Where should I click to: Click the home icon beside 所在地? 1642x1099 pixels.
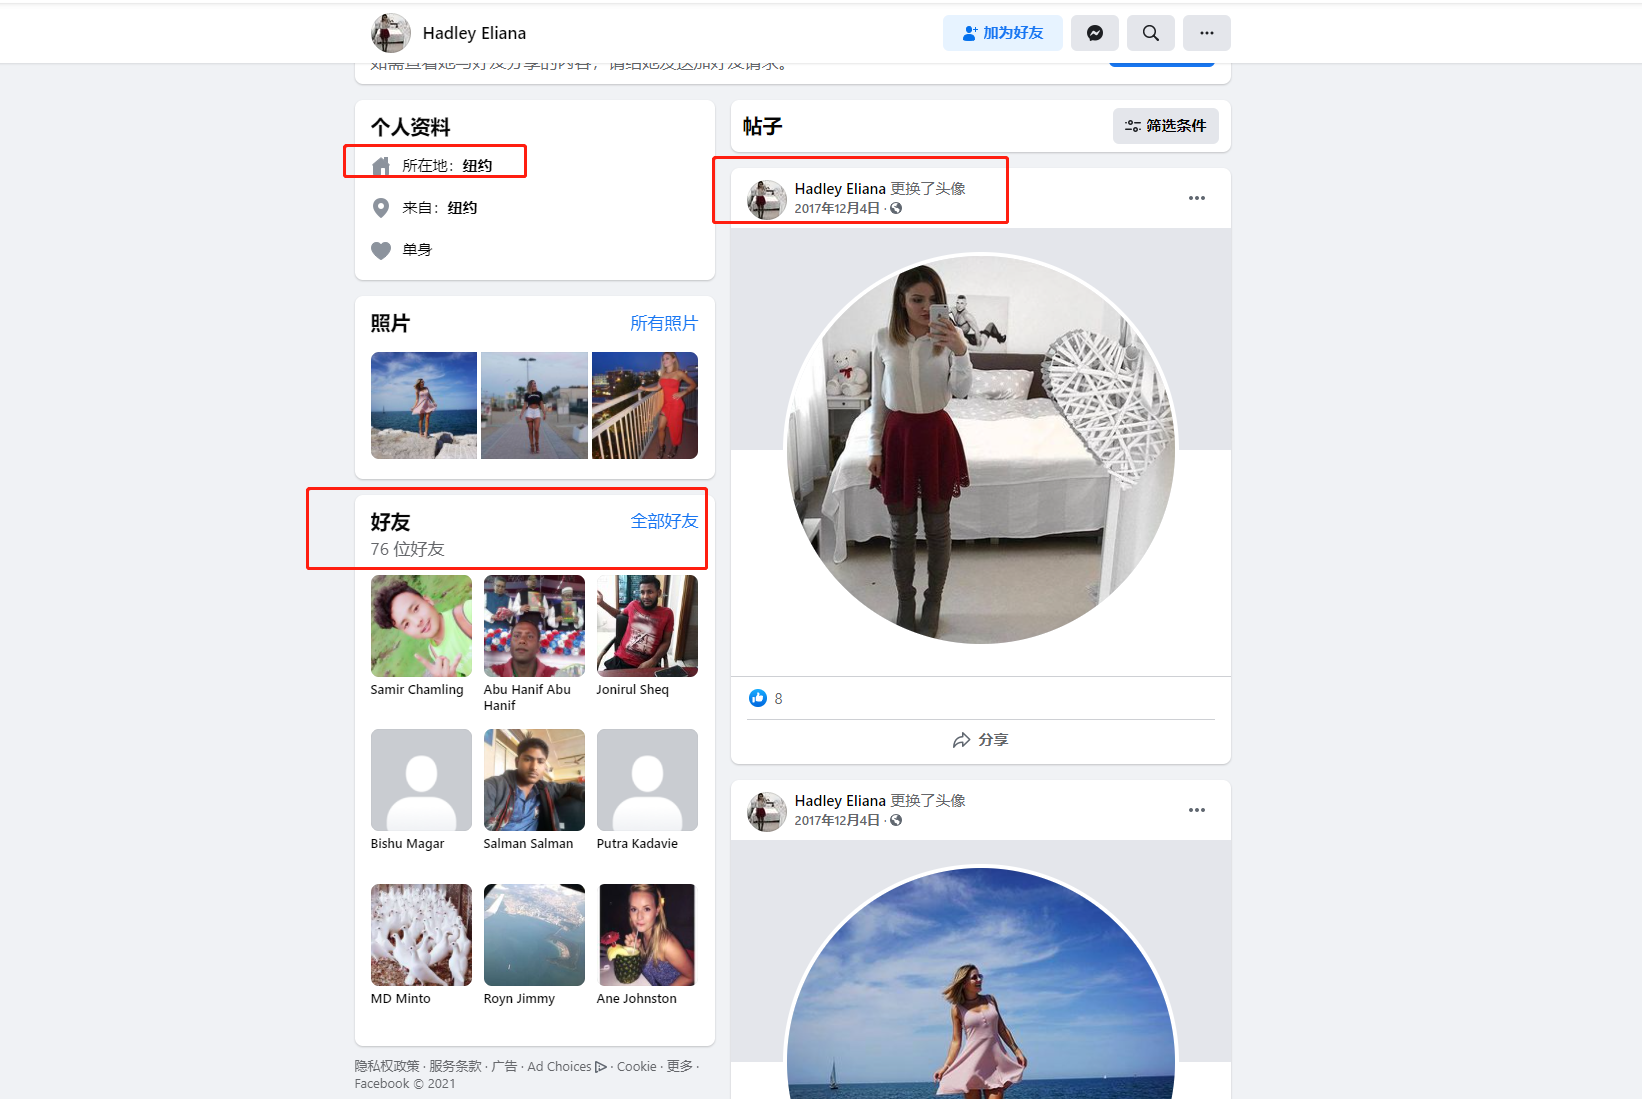pos(381,166)
